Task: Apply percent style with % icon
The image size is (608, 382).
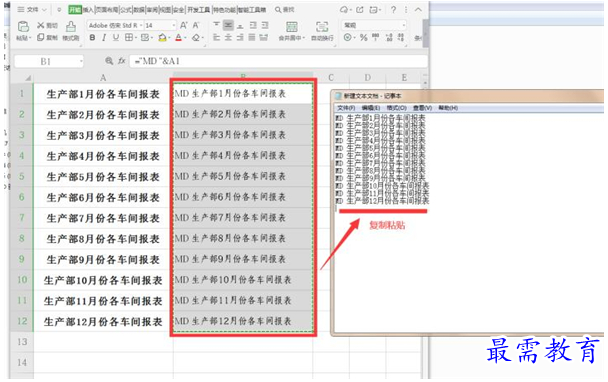Action: click(363, 38)
